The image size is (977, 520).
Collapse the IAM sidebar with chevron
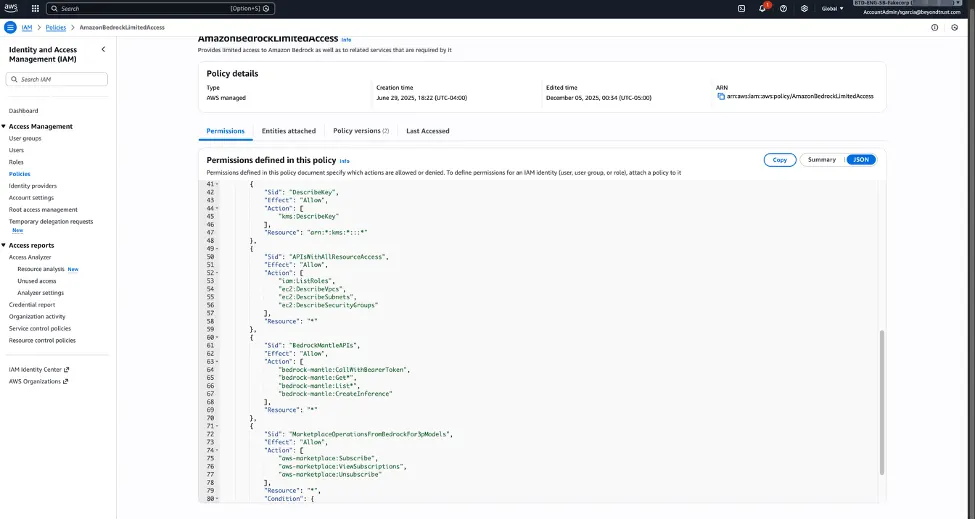pos(103,49)
